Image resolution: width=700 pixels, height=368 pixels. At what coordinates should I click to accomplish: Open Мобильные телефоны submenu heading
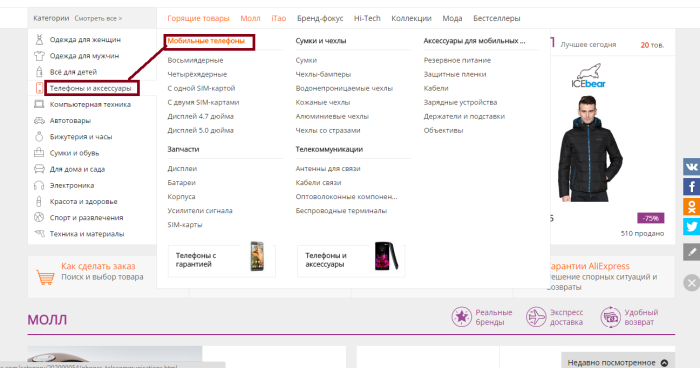click(206, 41)
